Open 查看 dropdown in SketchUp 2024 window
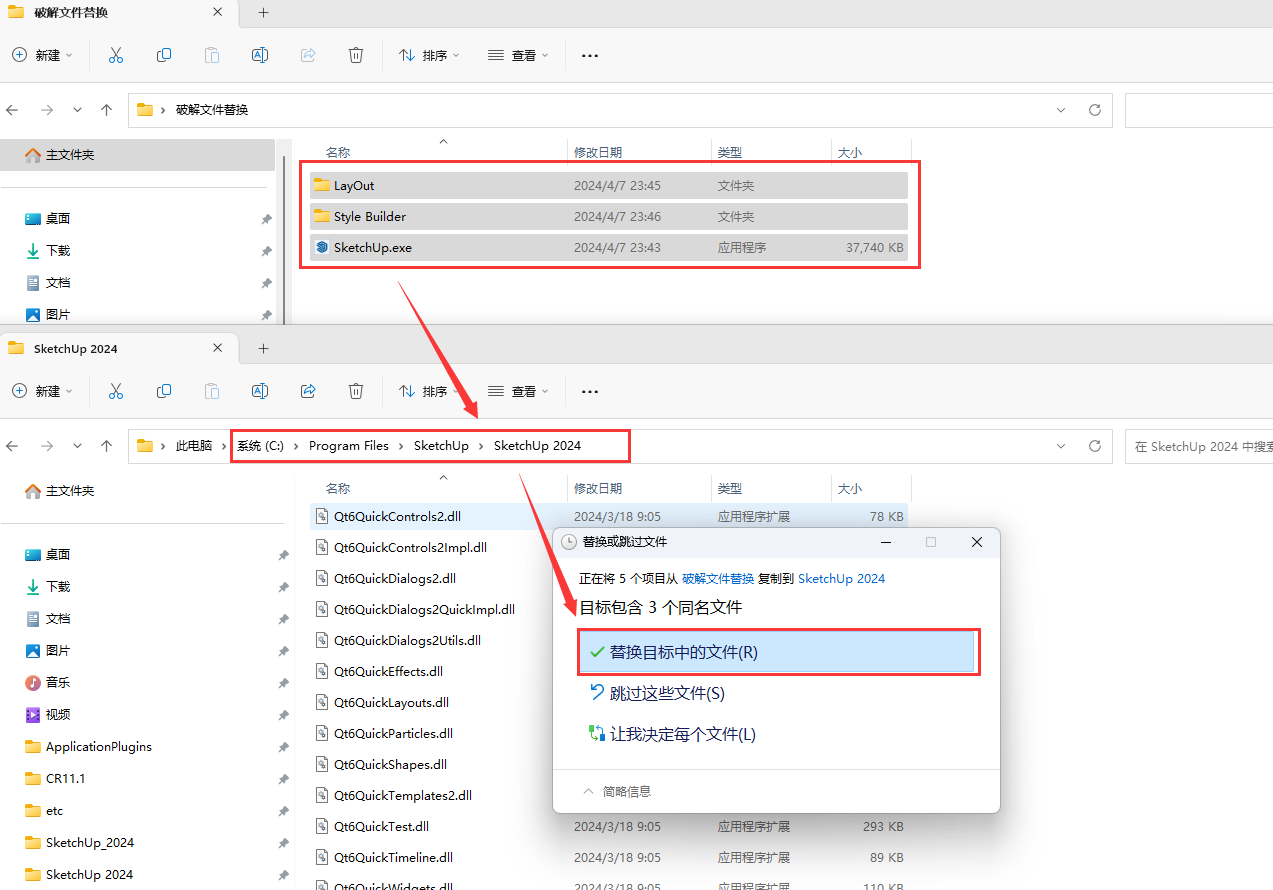The image size is (1273, 890). pyautogui.click(x=518, y=391)
